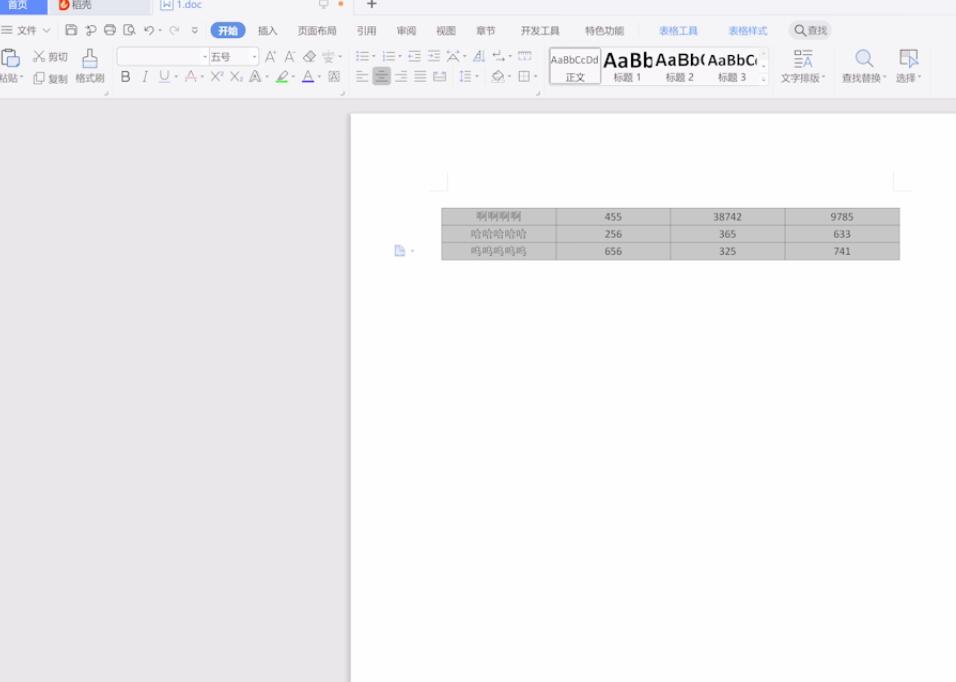Click the 查找 search box button

point(810,31)
